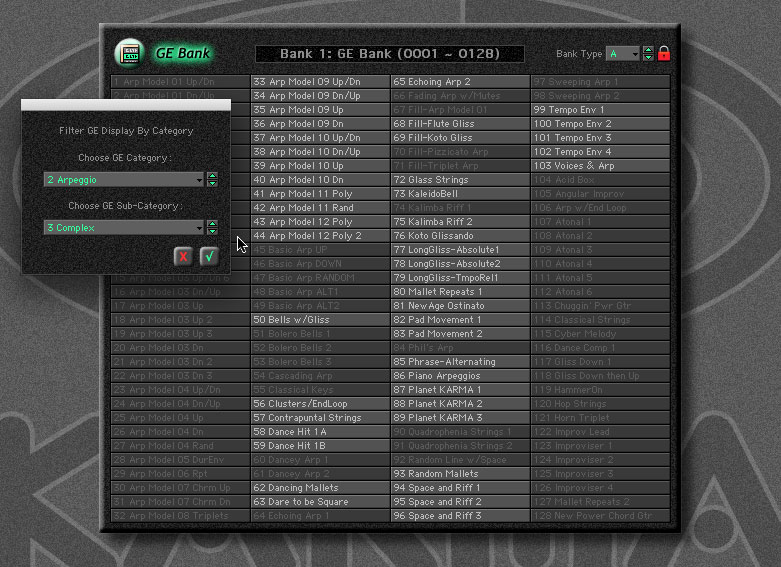Pick 99 Tempo Env 1 entry
The height and width of the screenshot is (567, 781).
600,110
